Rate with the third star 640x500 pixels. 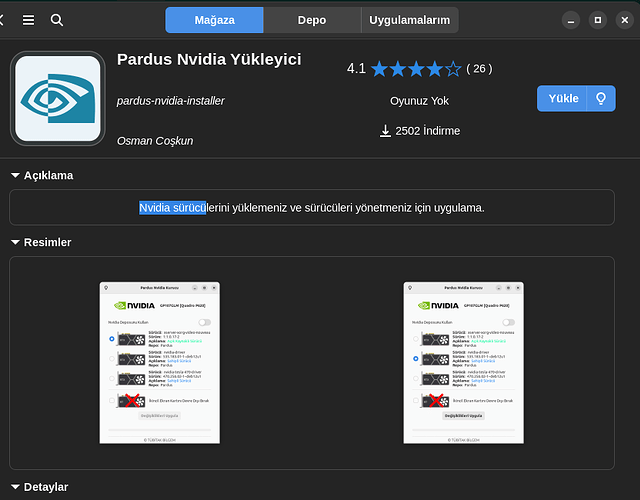pyautogui.click(x=416, y=69)
